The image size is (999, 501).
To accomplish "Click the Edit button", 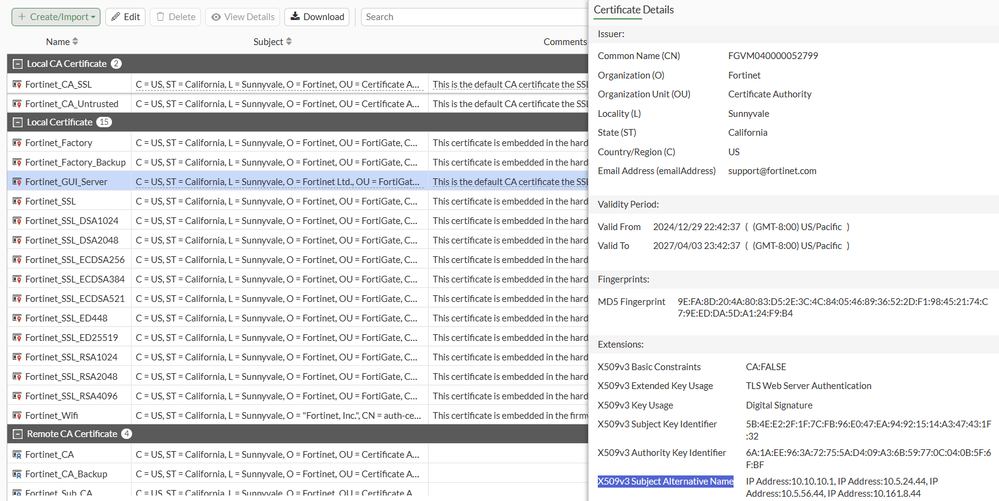I will [x=126, y=17].
